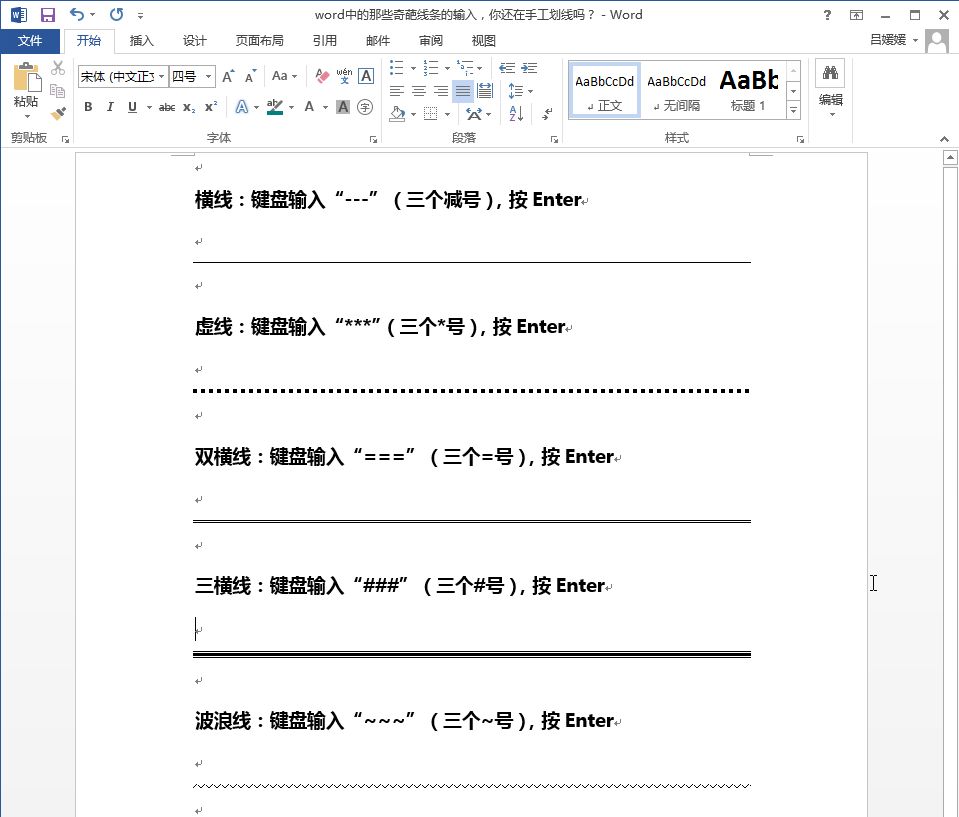Apply distributed alignment

(485, 91)
